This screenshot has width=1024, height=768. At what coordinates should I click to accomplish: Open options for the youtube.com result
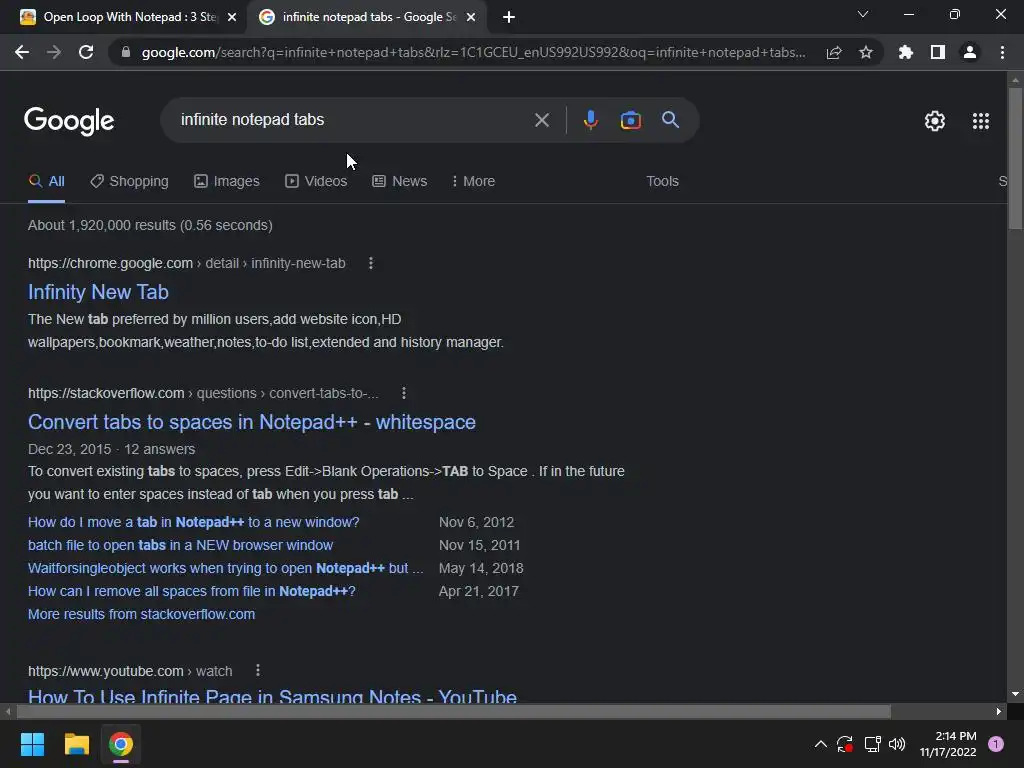tap(258, 670)
